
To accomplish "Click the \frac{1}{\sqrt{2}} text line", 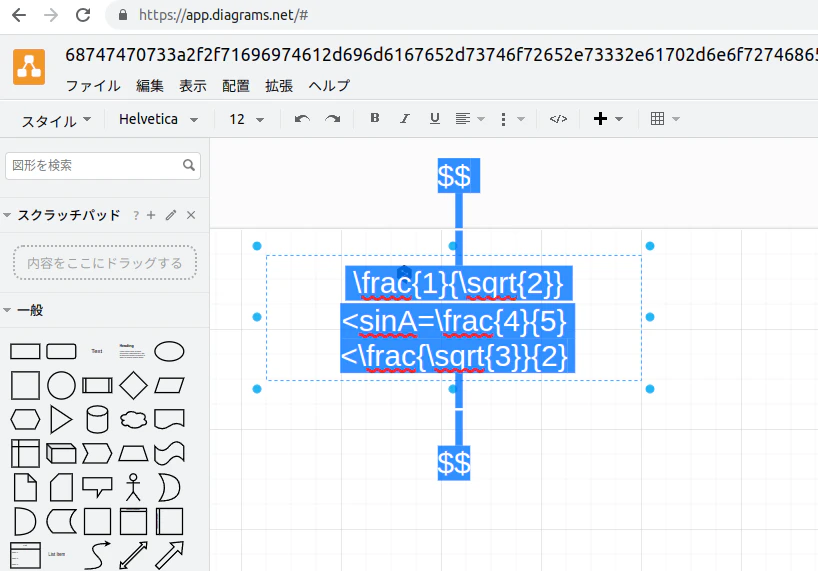I will 458,284.
